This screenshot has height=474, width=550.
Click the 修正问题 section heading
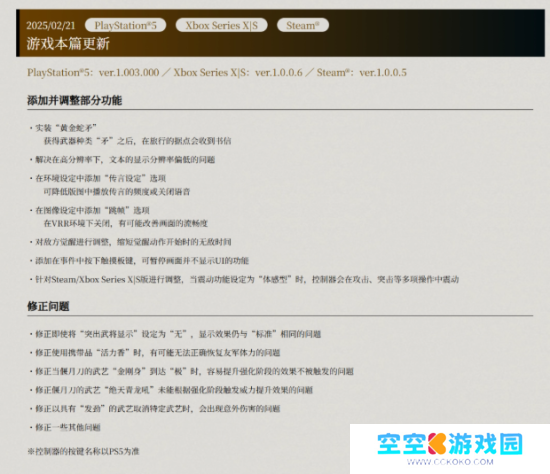(48, 306)
